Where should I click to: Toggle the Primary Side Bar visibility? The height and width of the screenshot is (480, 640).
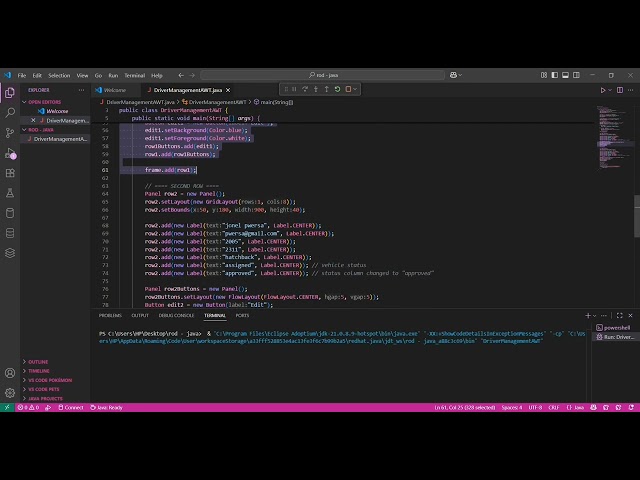pos(554,75)
